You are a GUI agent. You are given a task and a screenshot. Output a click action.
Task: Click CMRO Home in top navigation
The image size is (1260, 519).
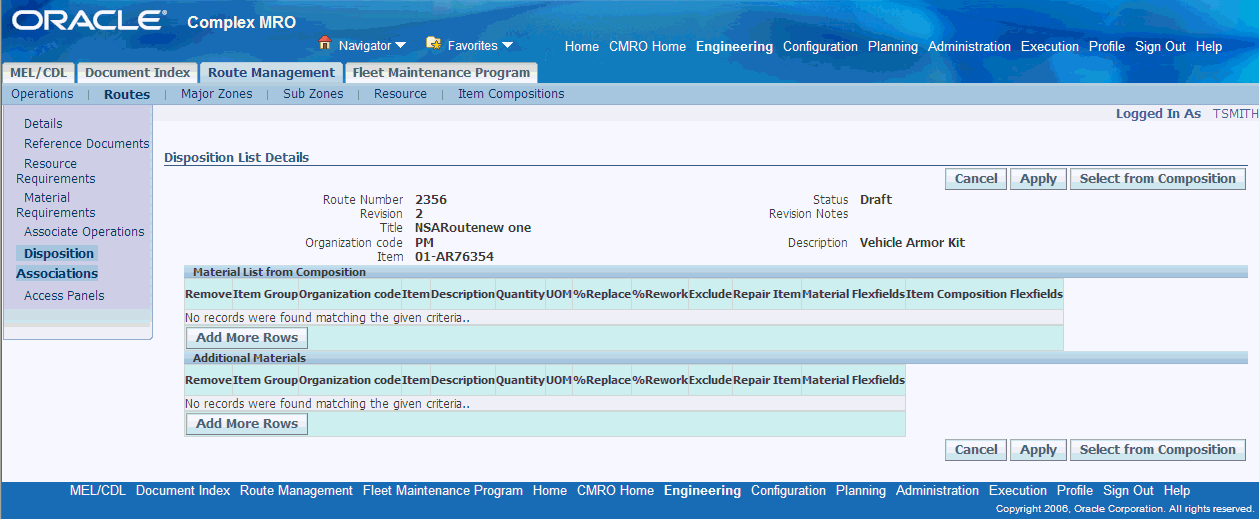coord(647,47)
